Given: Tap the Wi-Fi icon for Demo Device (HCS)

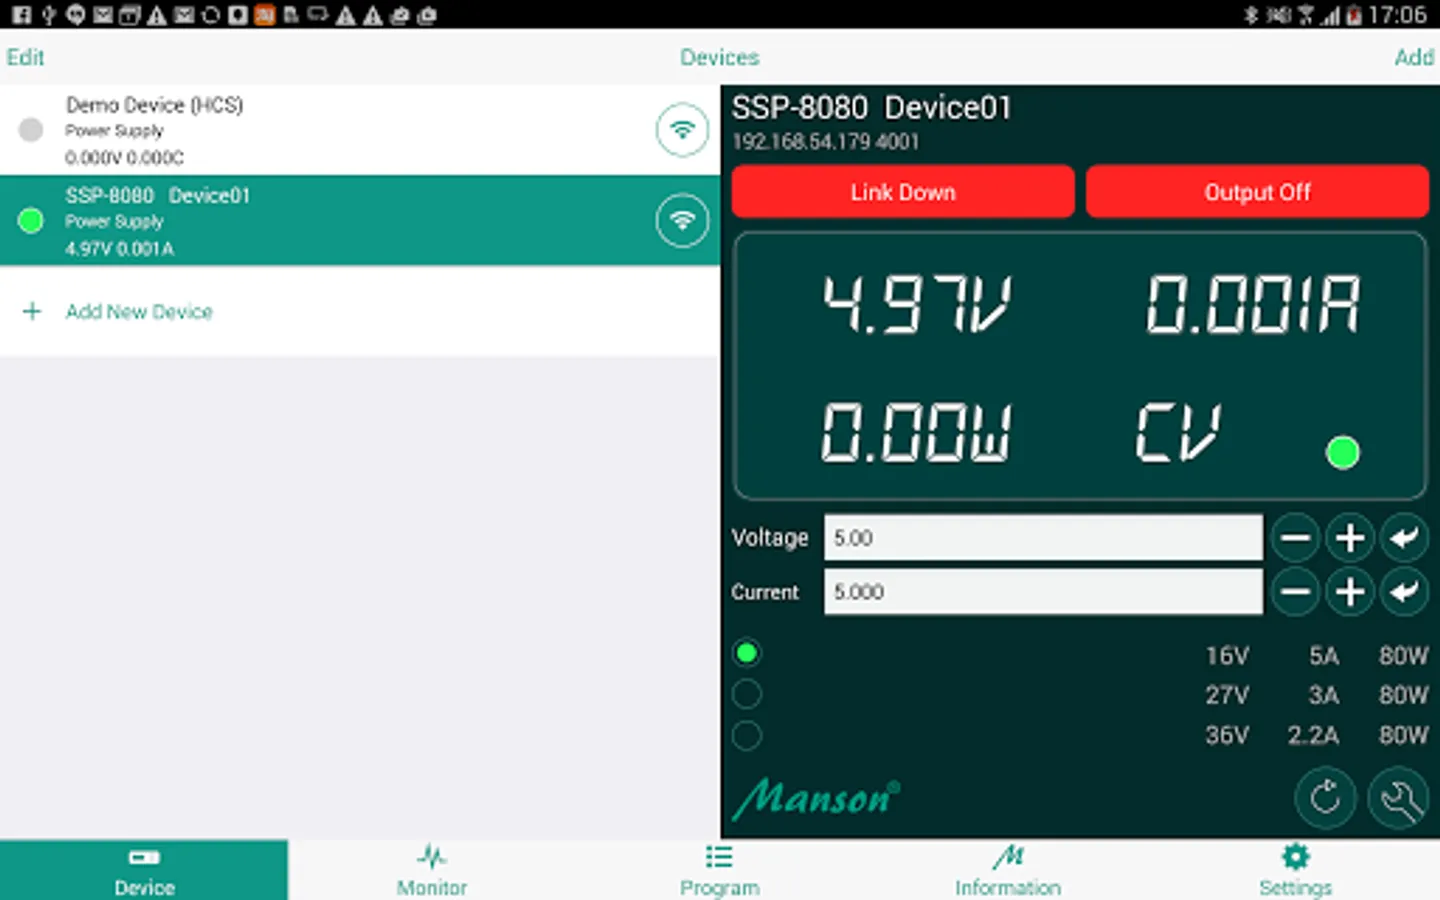Looking at the screenshot, I should click(x=682, y=129).
